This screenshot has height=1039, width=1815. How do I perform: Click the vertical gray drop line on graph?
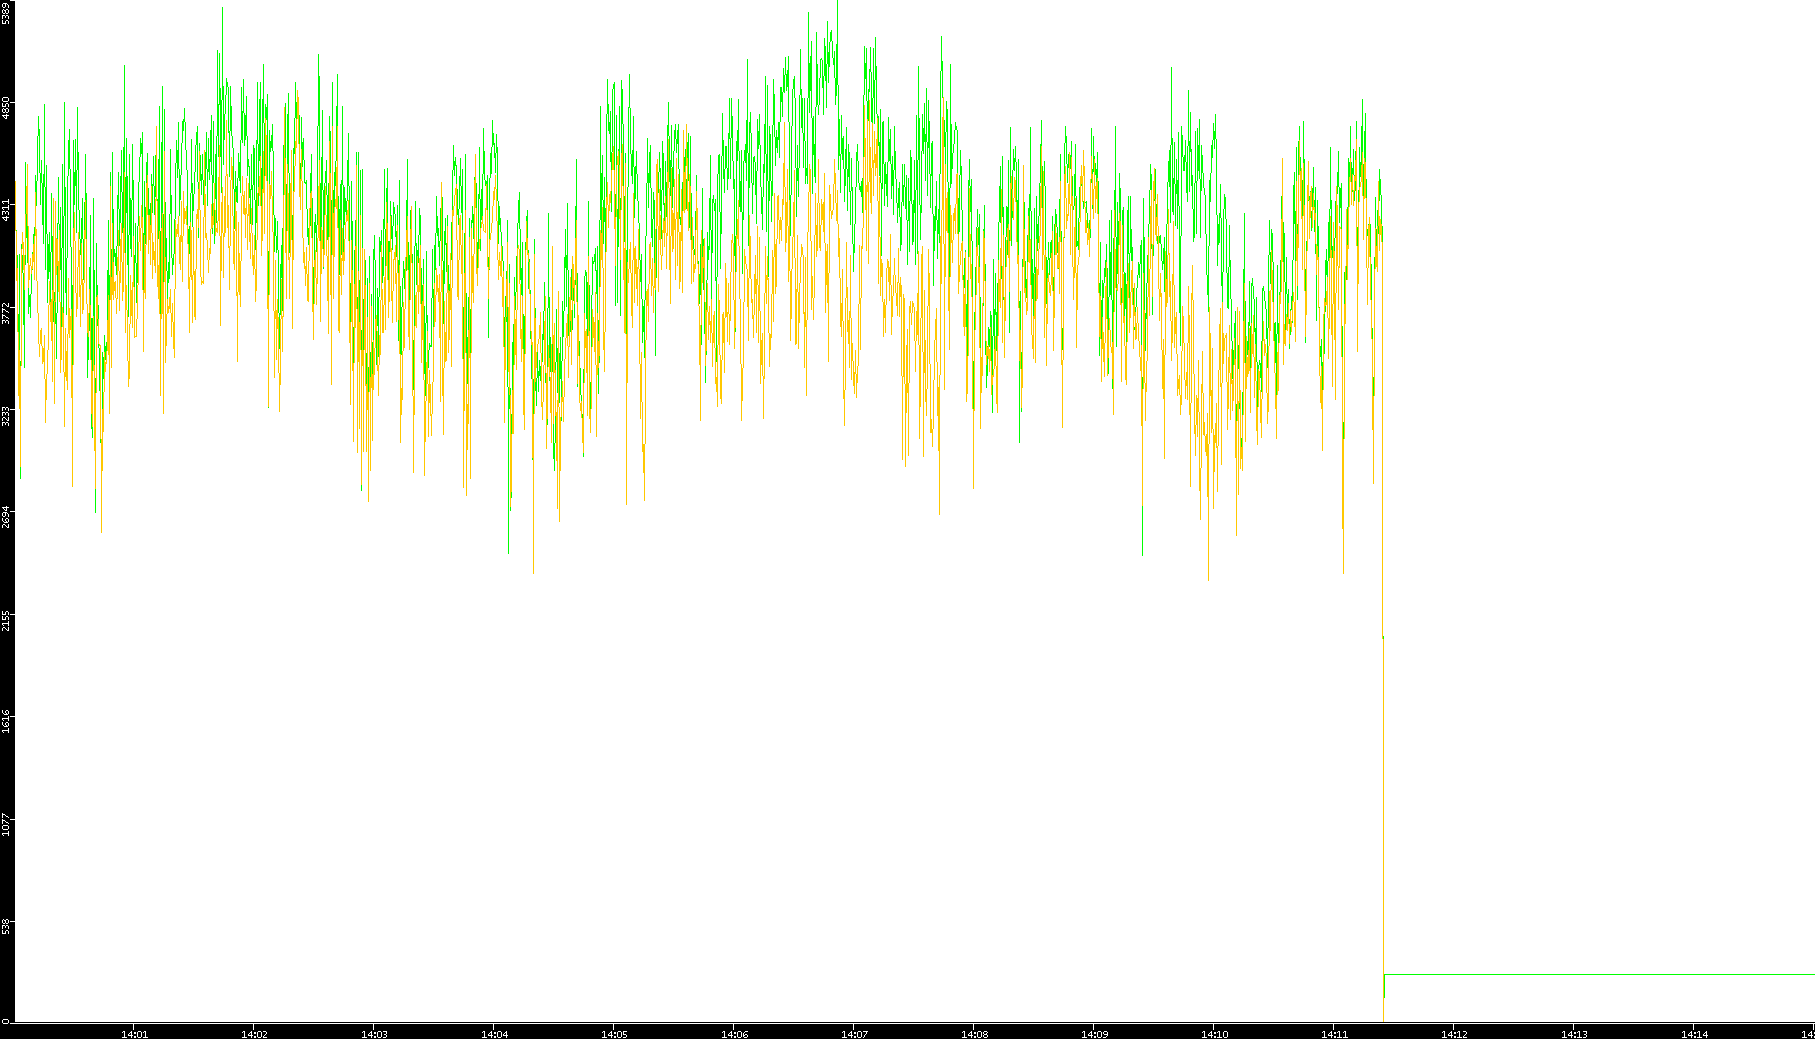pos(1383,800)
